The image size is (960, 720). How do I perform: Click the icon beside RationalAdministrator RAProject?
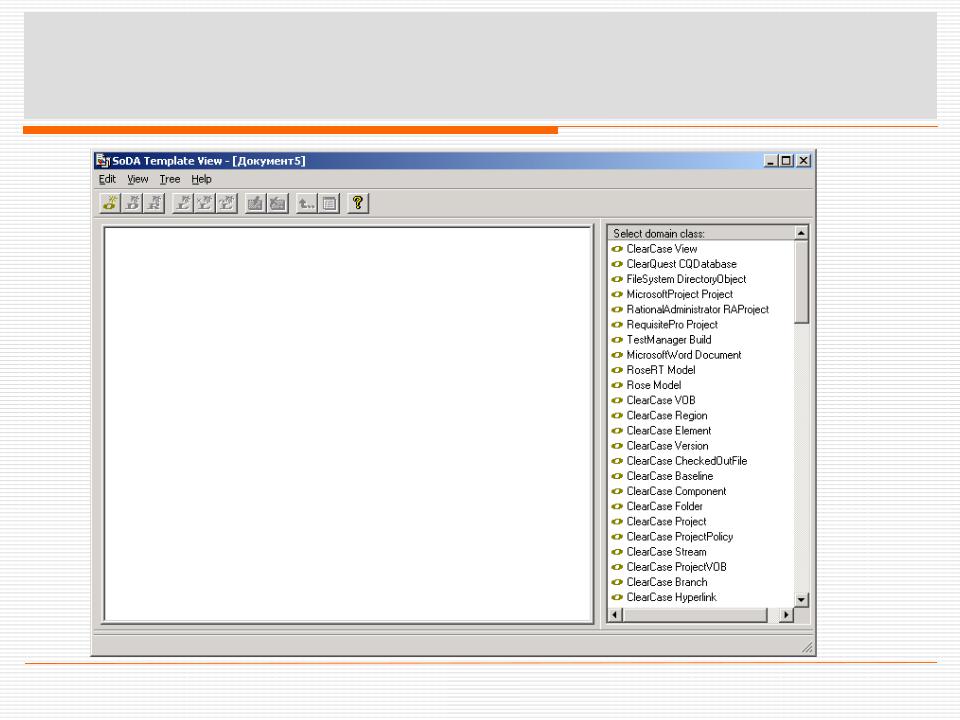point(617,310)
